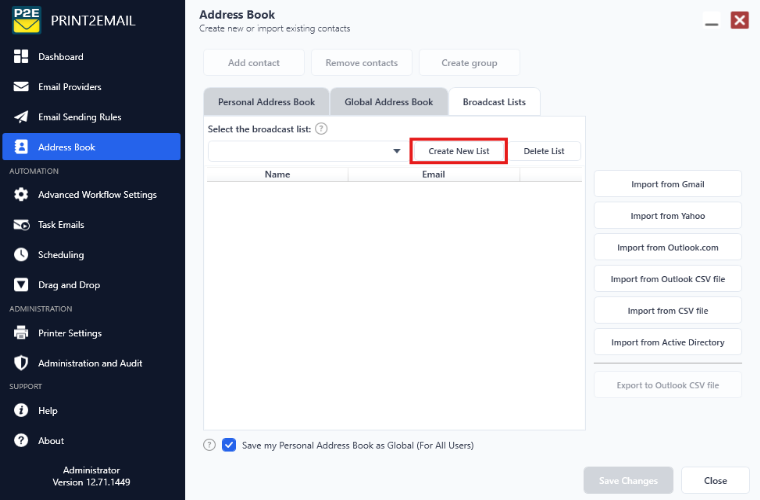Click the Administration and Audit shield icon
Image resolution: width=760 pixels, height=500 pixels.
(21, 363)
